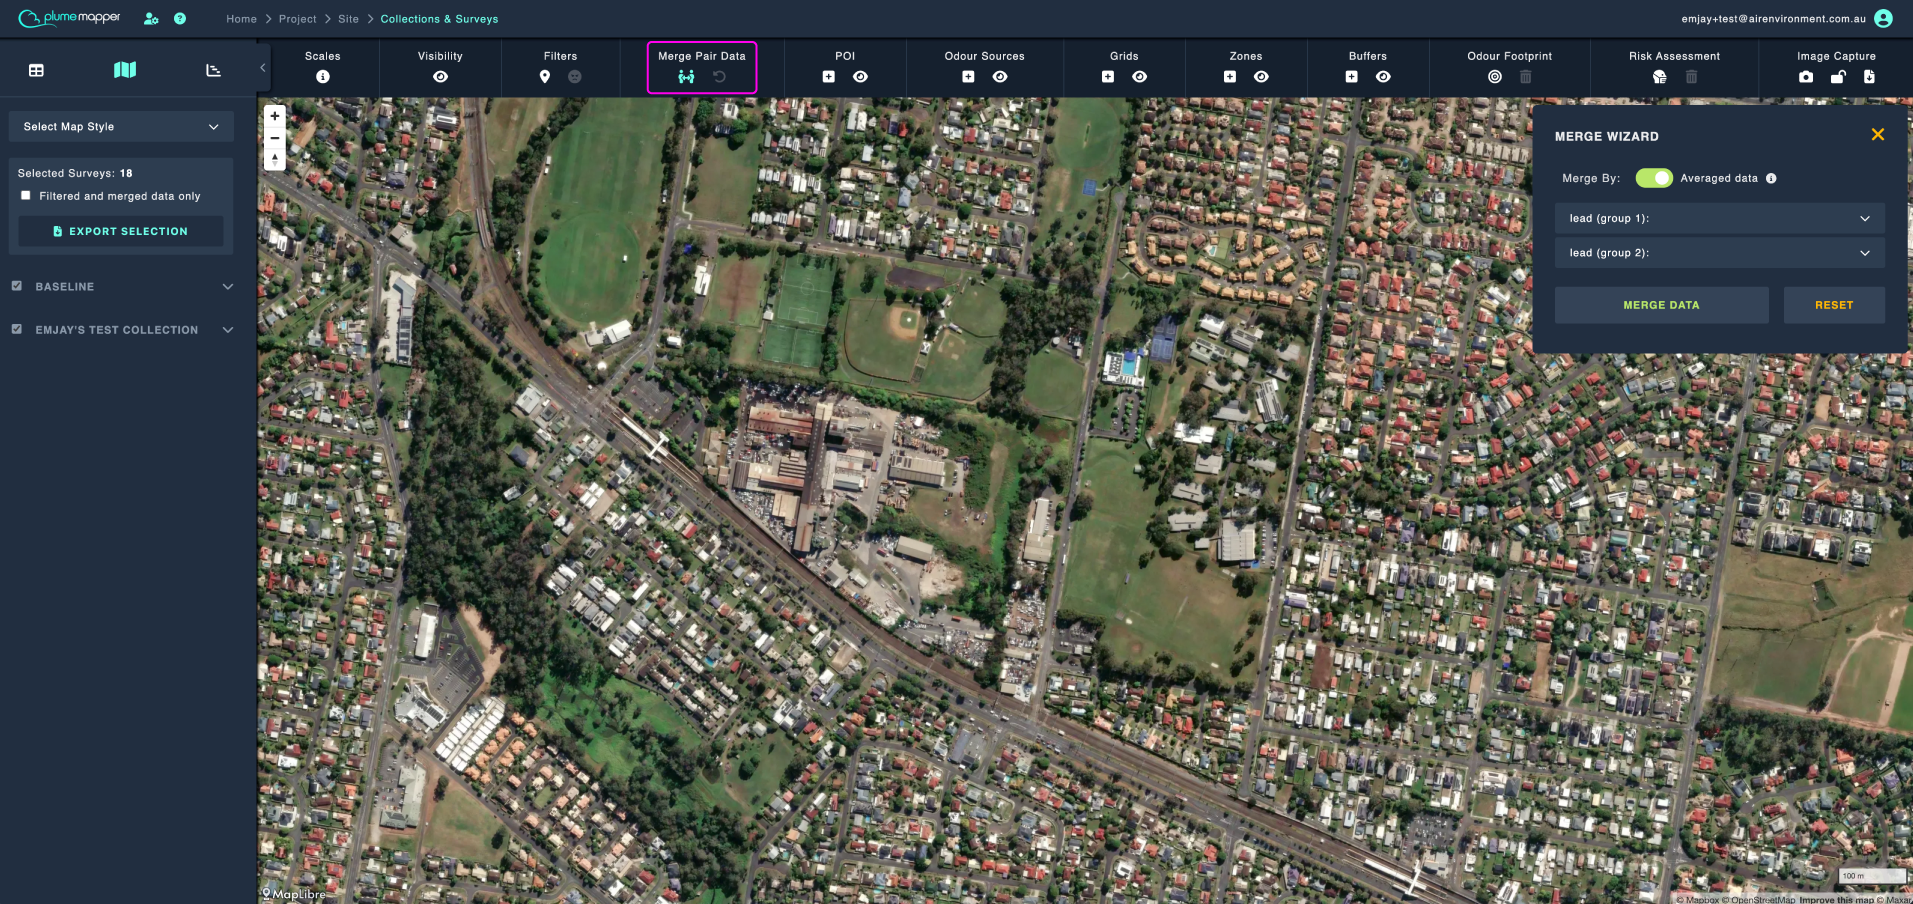Add a new POI with plus icon
This screenshot has height=904, width=1913.
(x=829, y=77)
